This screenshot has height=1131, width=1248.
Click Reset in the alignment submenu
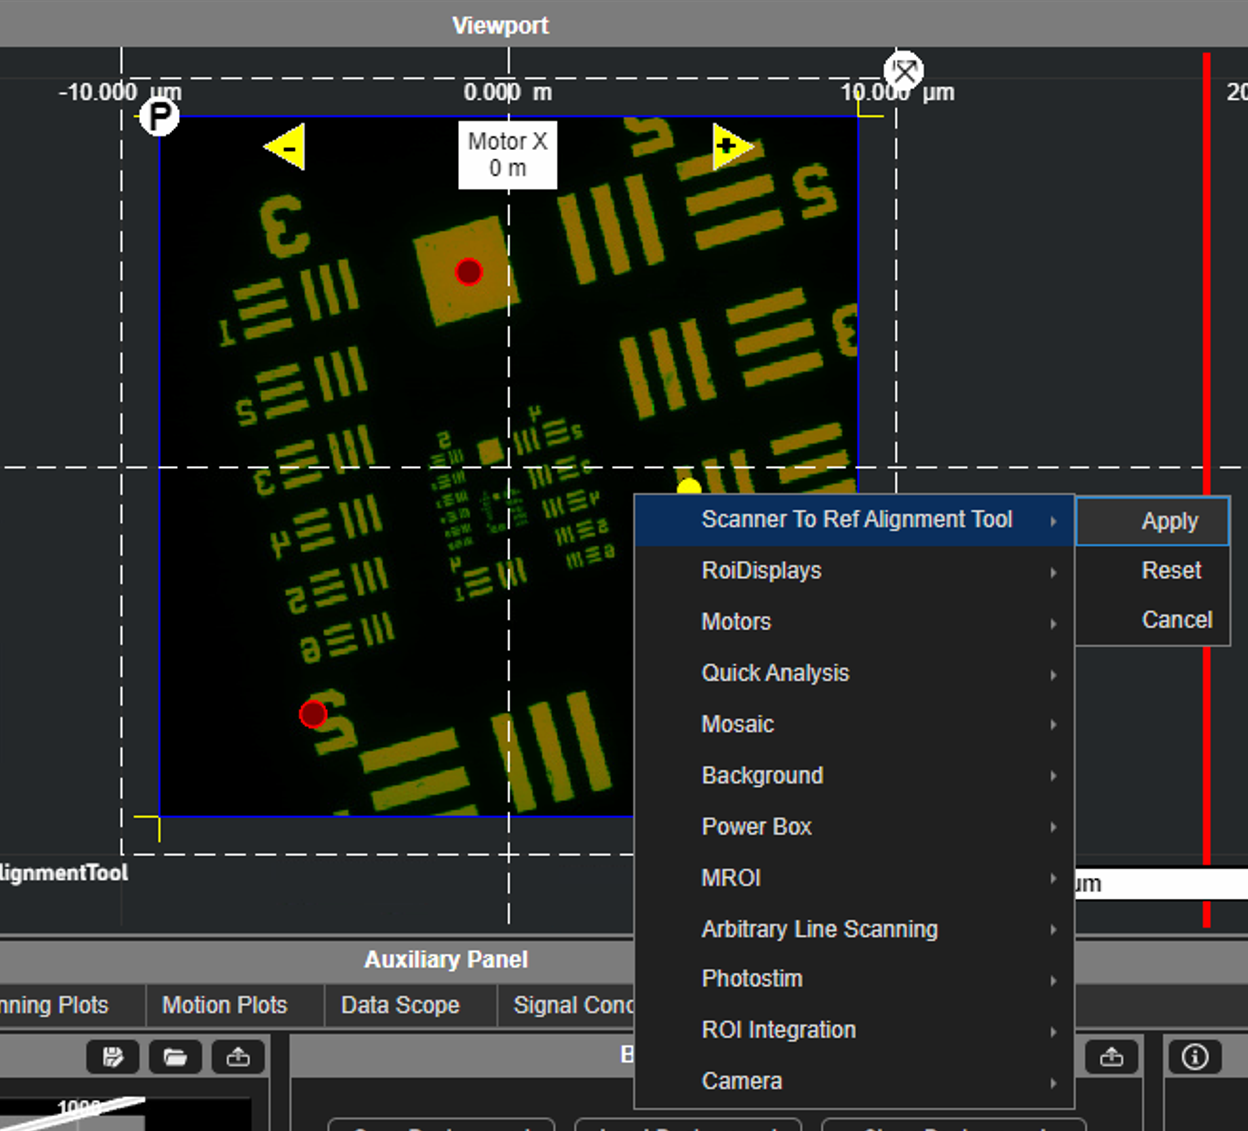1170,571
